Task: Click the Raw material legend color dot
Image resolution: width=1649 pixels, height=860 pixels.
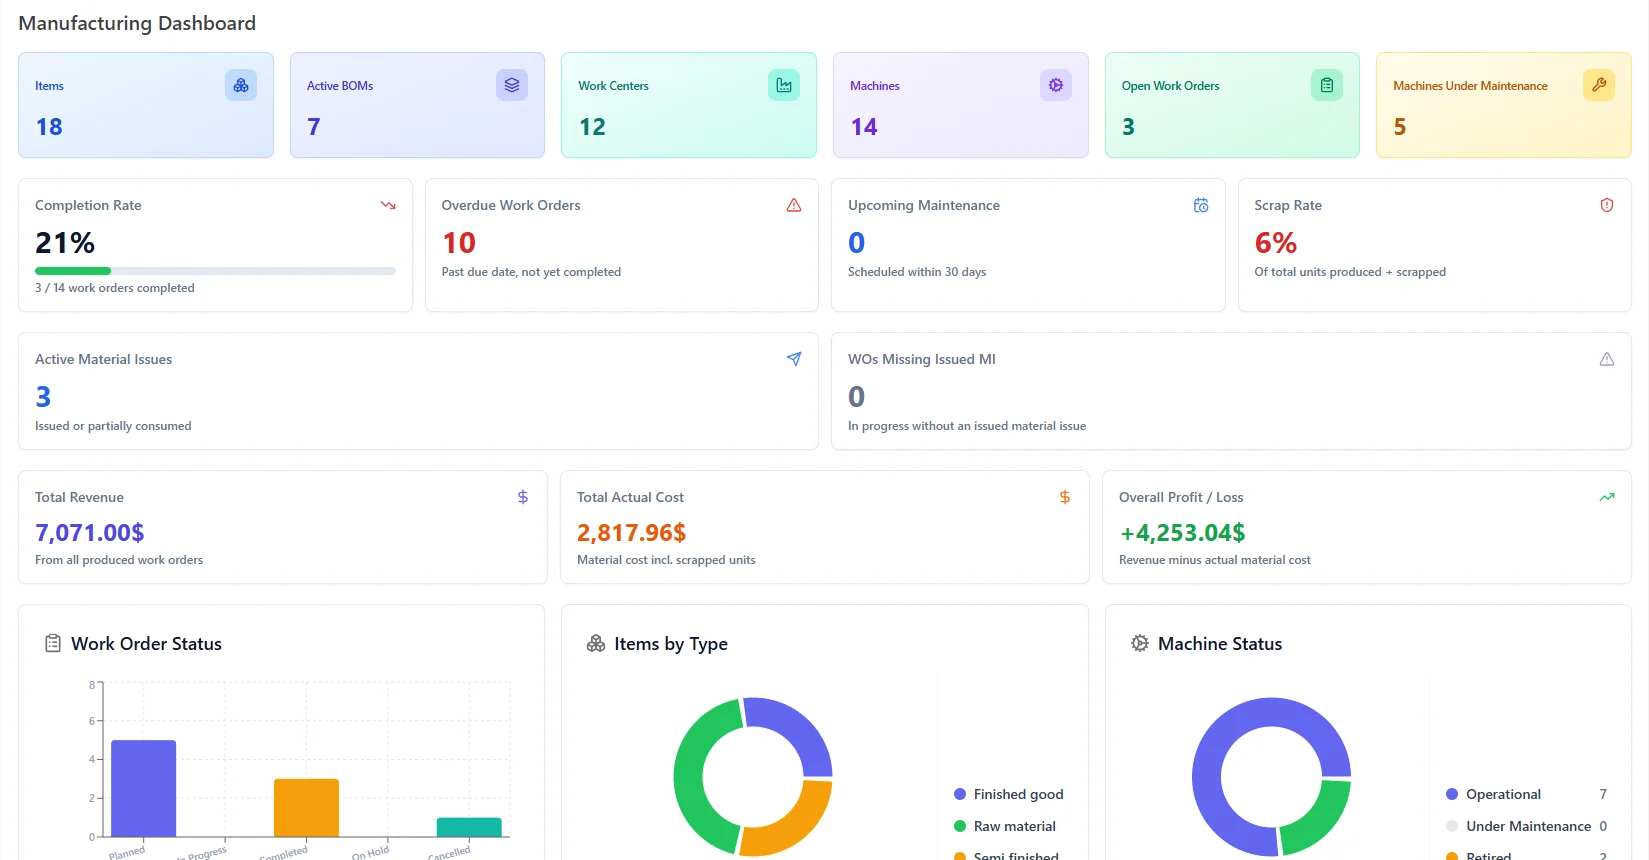Action: point(960,826)
